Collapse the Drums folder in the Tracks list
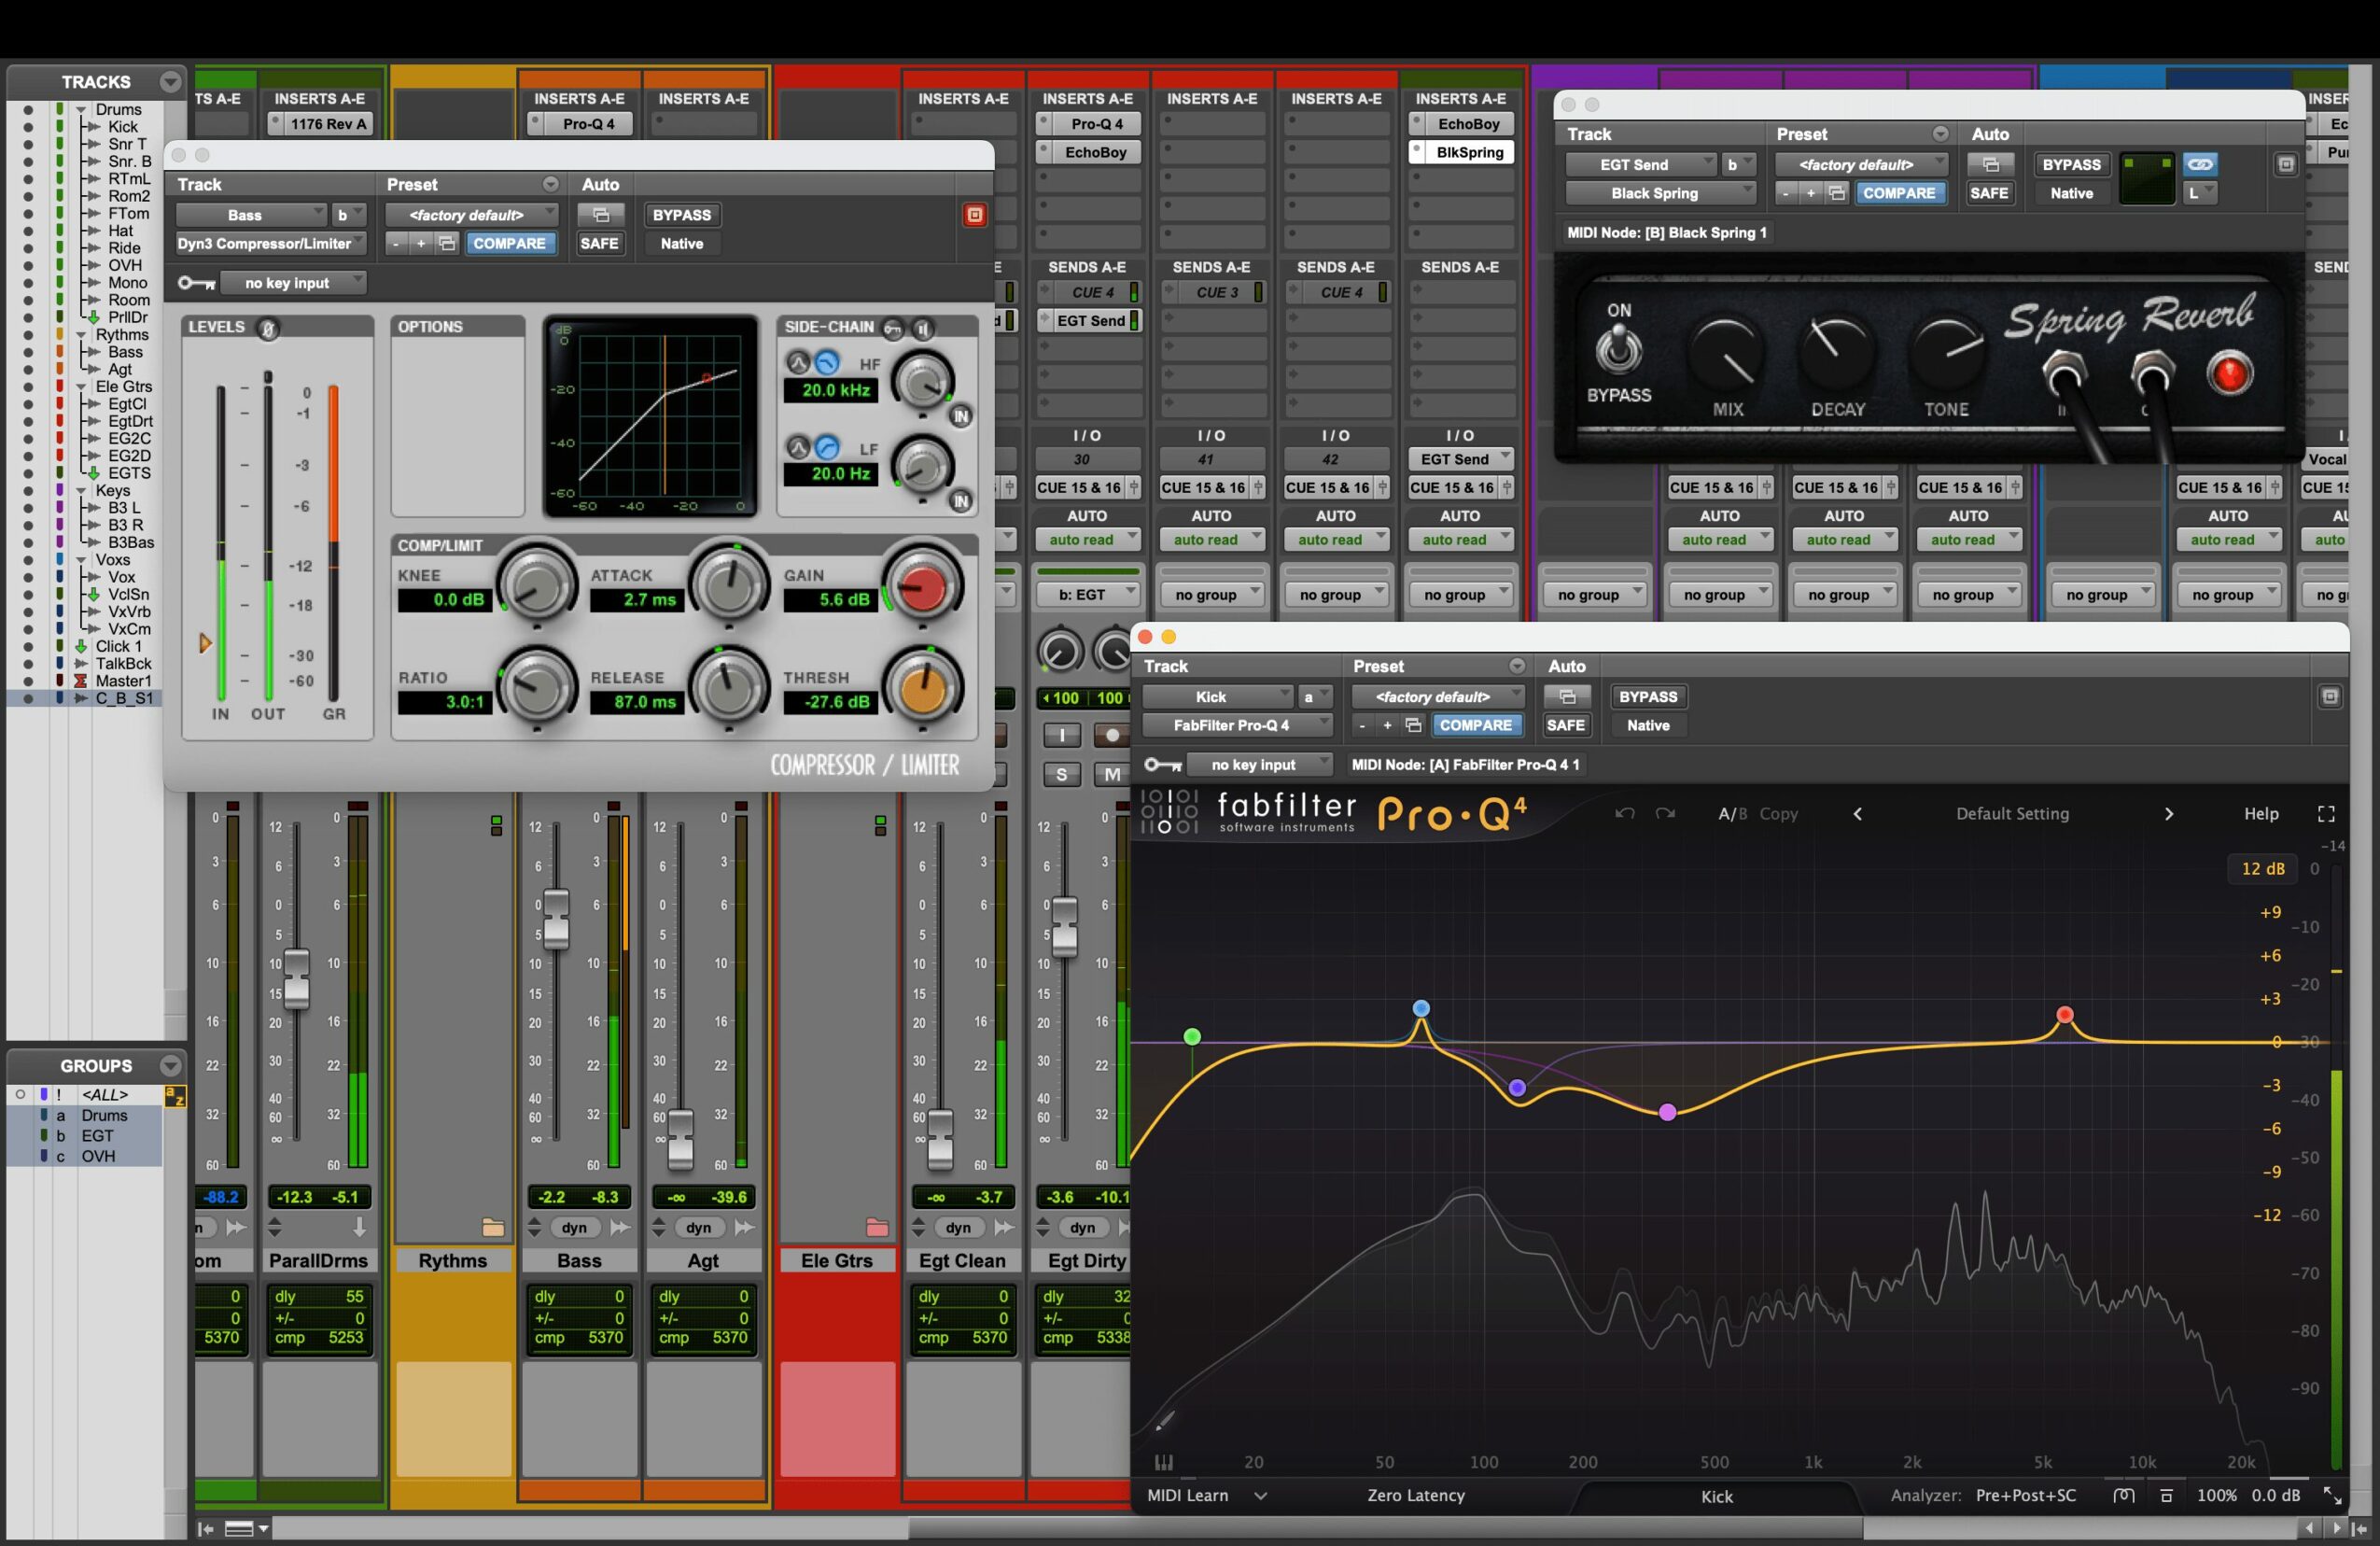The image size is (2380, 1546). [81, 109]
